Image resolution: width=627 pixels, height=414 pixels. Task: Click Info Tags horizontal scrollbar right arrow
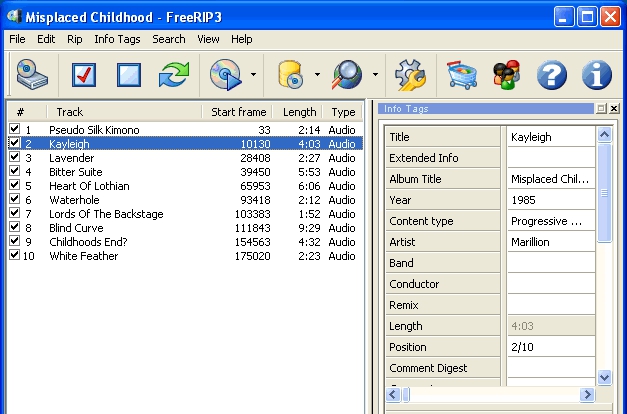point(587,395)
